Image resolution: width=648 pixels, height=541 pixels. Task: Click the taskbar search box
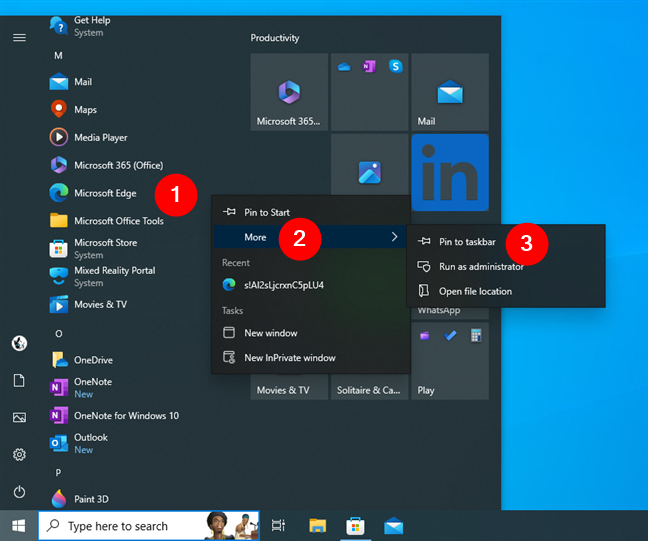[x=130, y=526]
